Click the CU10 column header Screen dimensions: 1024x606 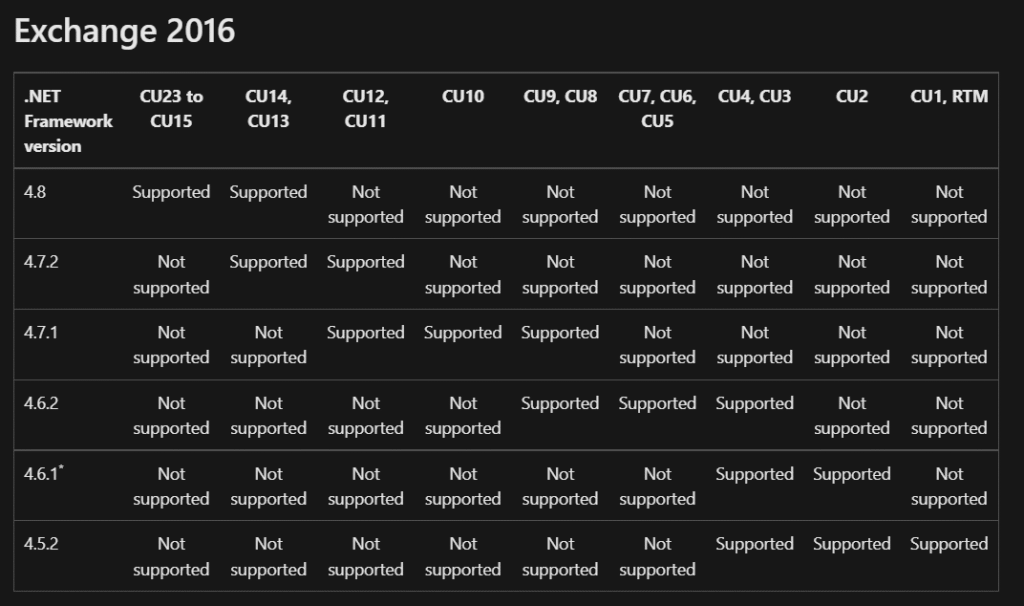coord(463,97)
